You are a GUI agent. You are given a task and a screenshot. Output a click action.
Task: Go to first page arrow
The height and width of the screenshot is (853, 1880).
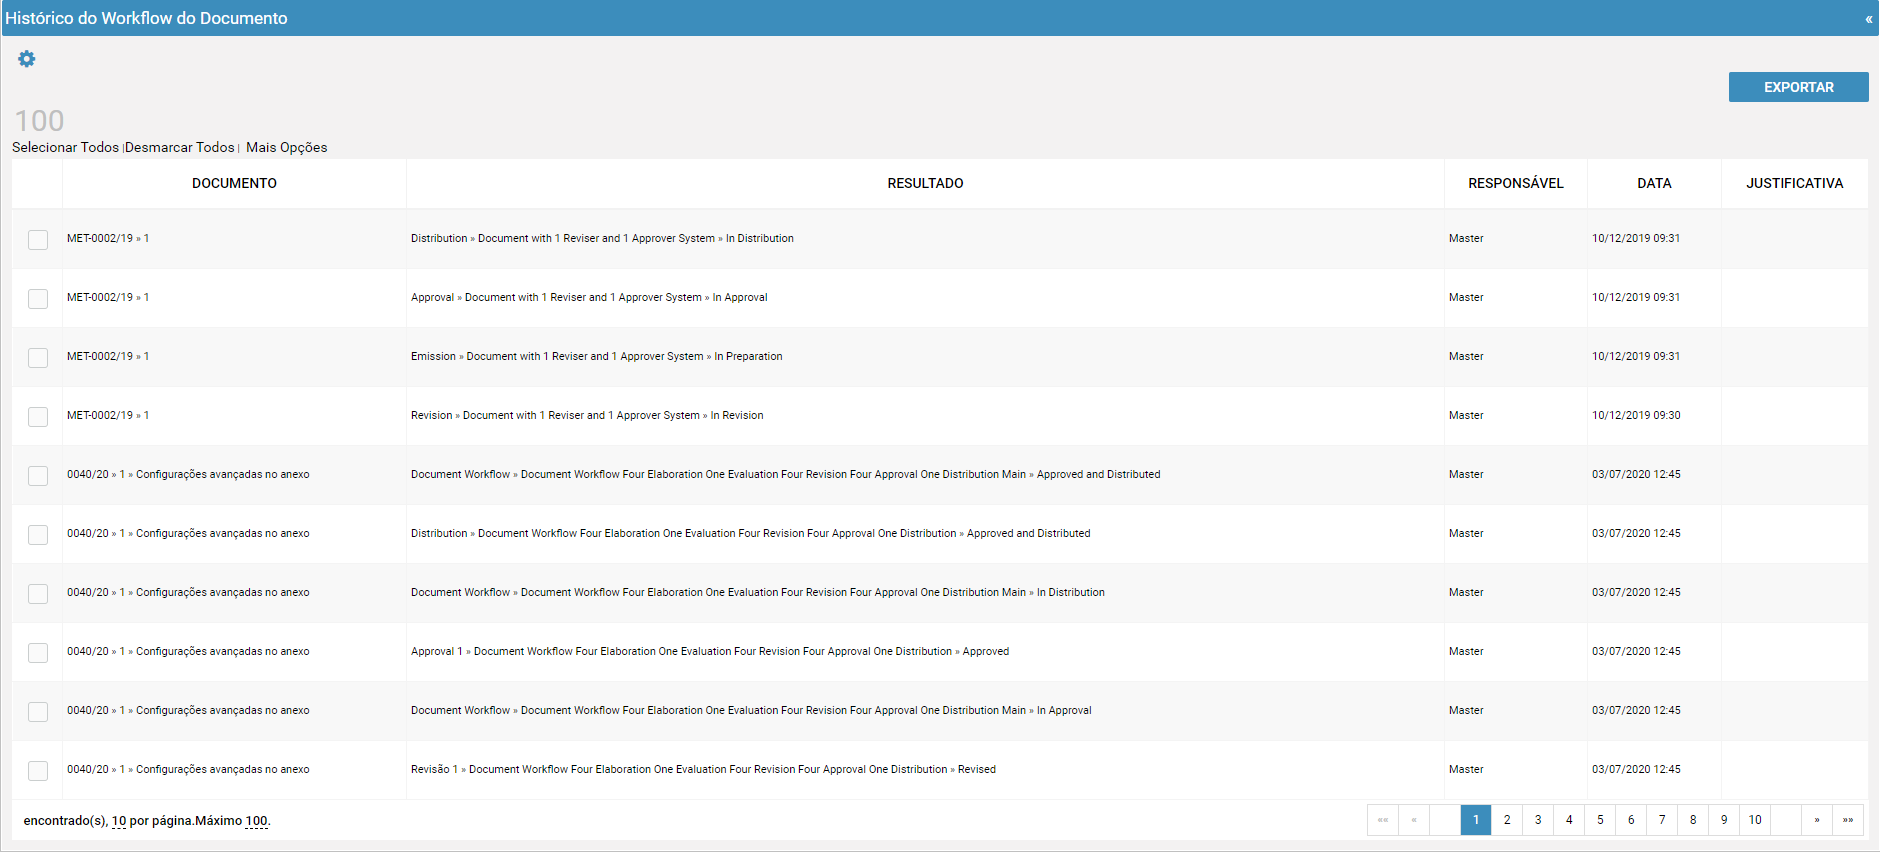1383,820
